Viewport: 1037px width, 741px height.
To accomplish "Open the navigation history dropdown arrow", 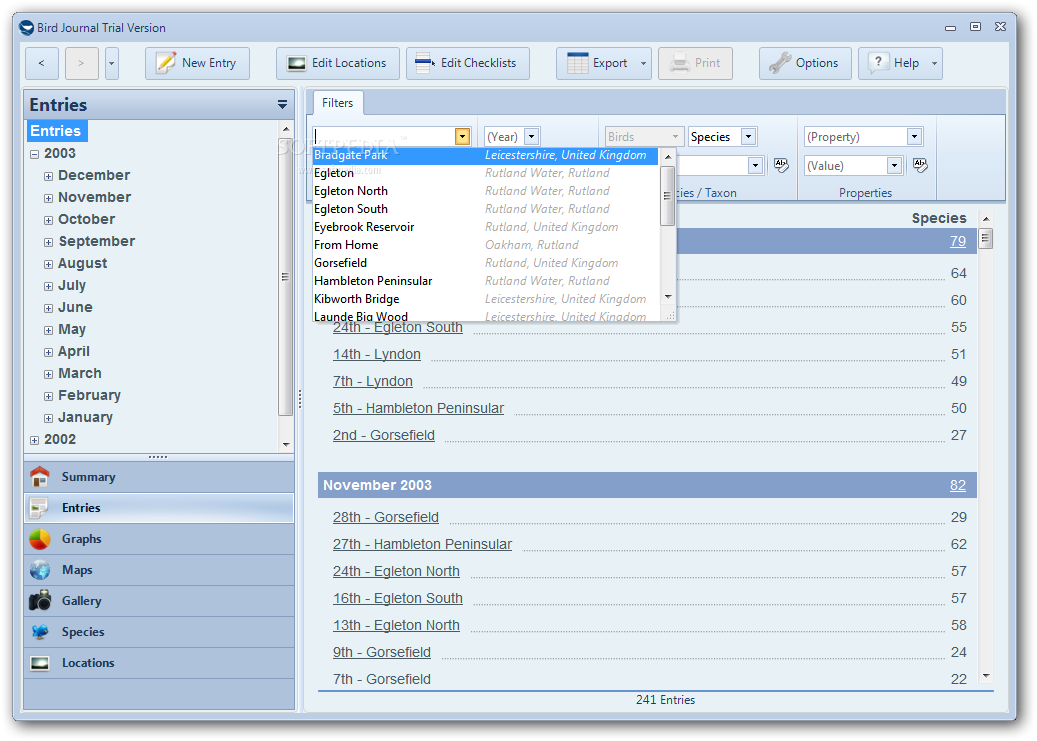I will [112, 64].
